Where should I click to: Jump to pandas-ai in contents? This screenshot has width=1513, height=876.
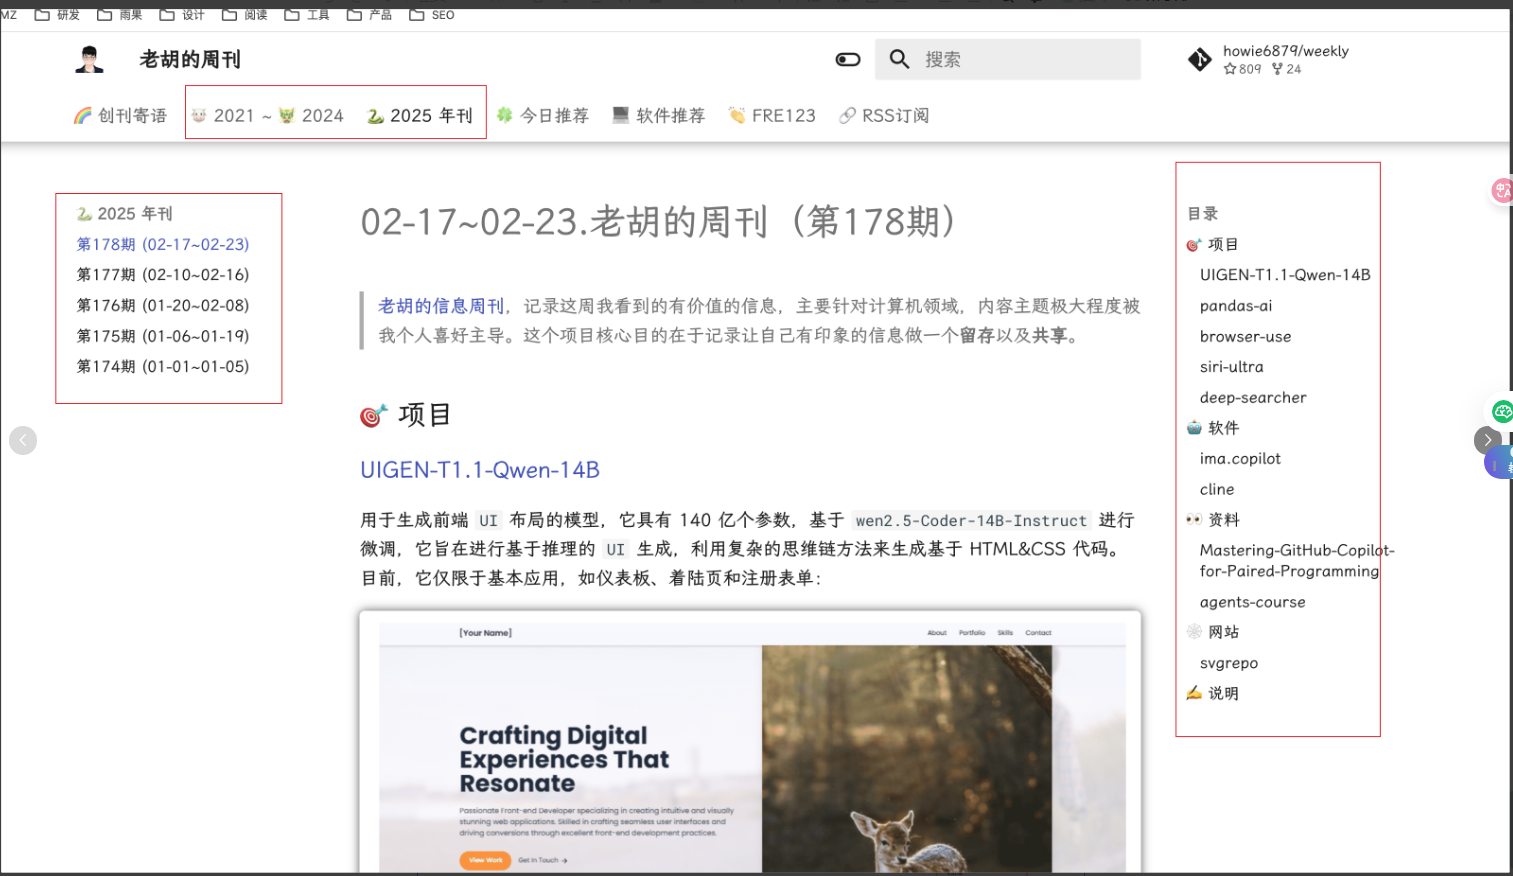point(1236,306)
